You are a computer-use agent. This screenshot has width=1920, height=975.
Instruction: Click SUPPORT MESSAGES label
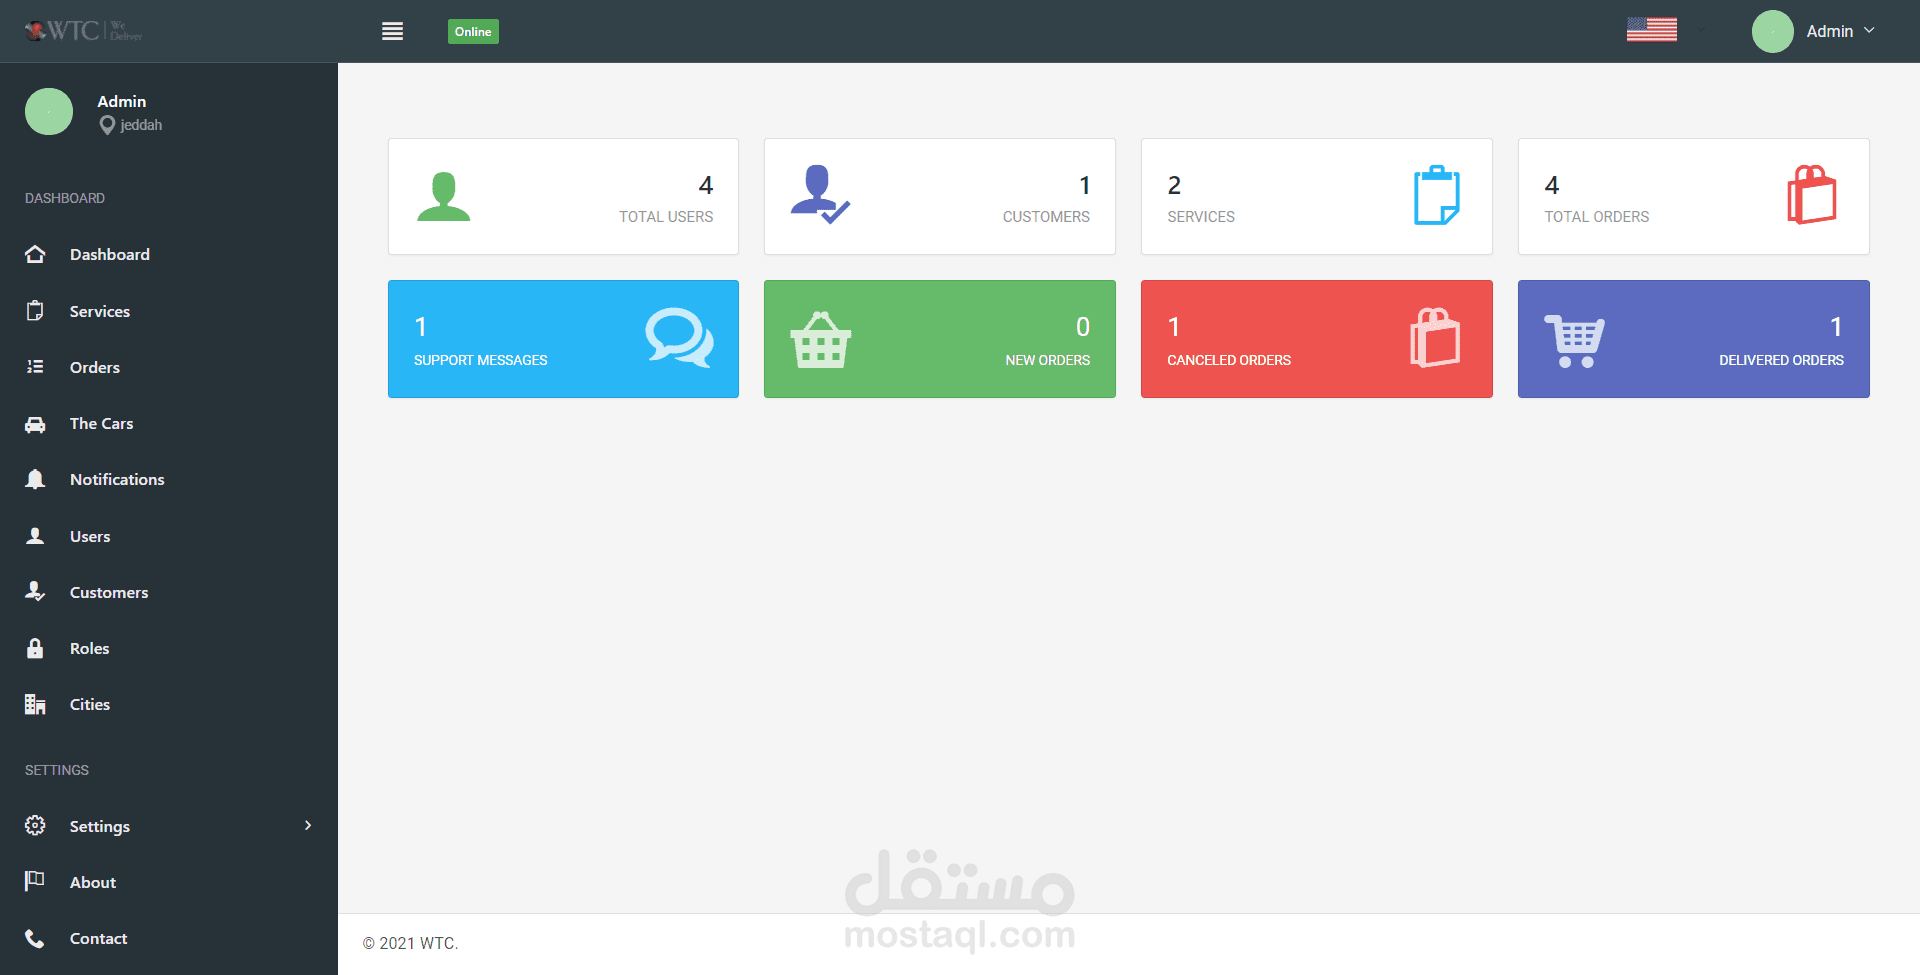pyautogui.click(x=481, y=360)
